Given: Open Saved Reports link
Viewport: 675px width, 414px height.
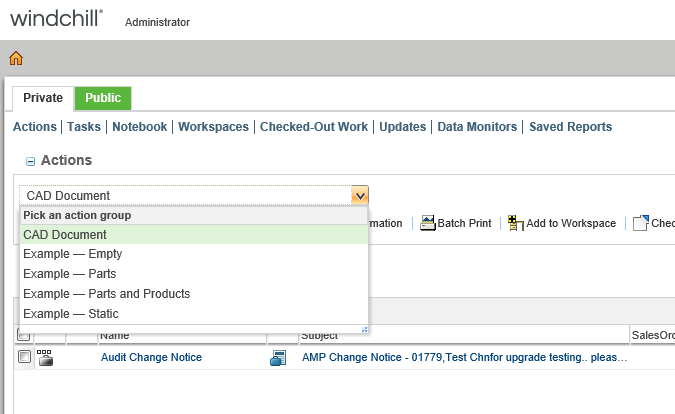Looking at the screenshot, I should pos(570,127).
